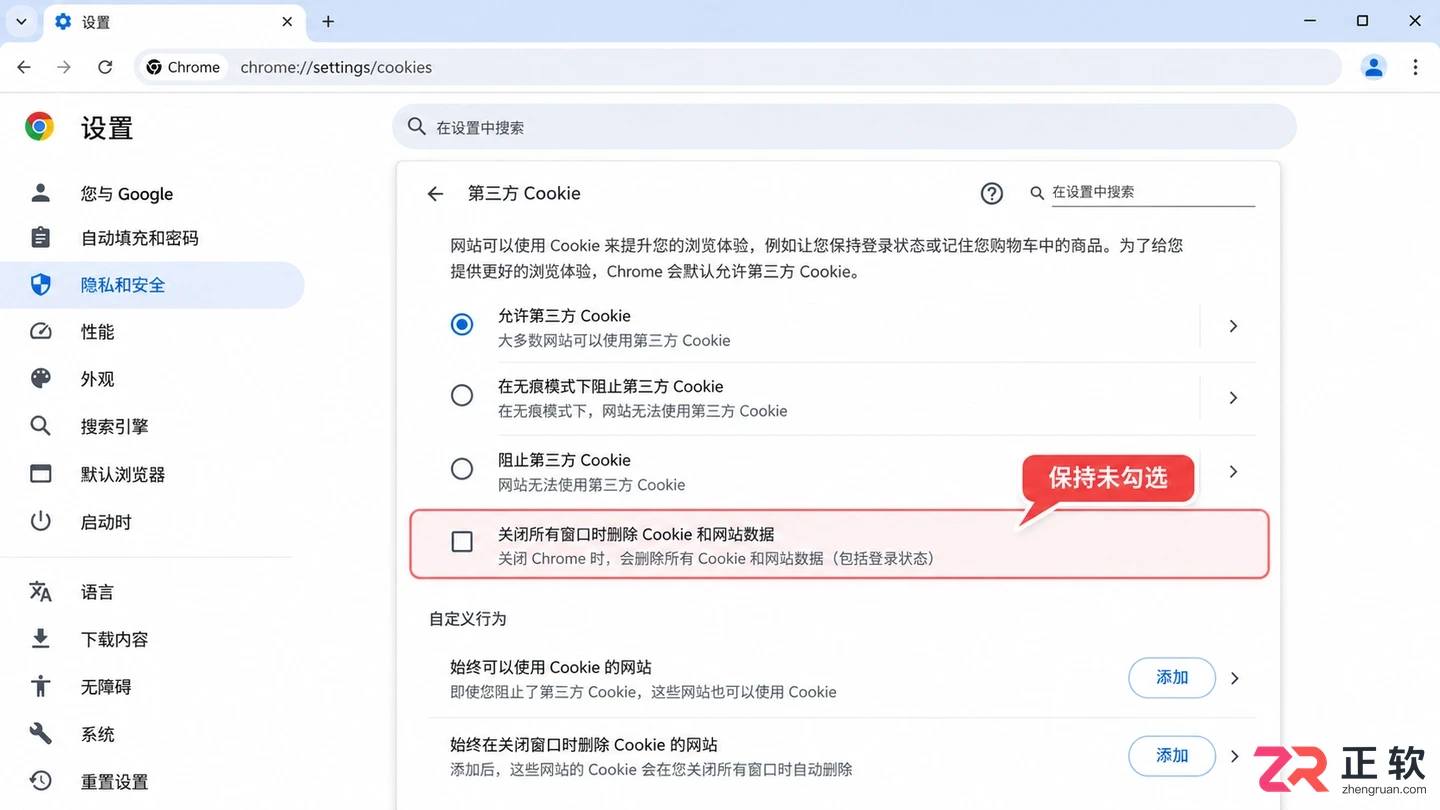Click the person icon beside 您与 Google

(40, 192)
